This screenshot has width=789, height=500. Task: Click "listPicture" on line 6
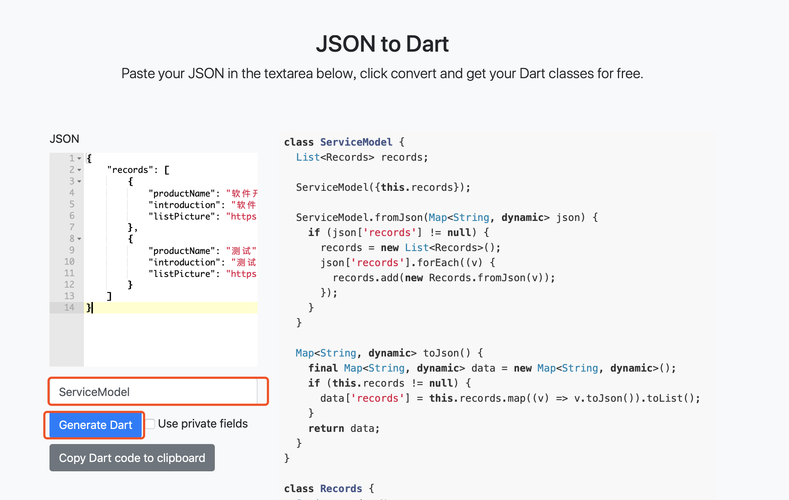[184, 216]
